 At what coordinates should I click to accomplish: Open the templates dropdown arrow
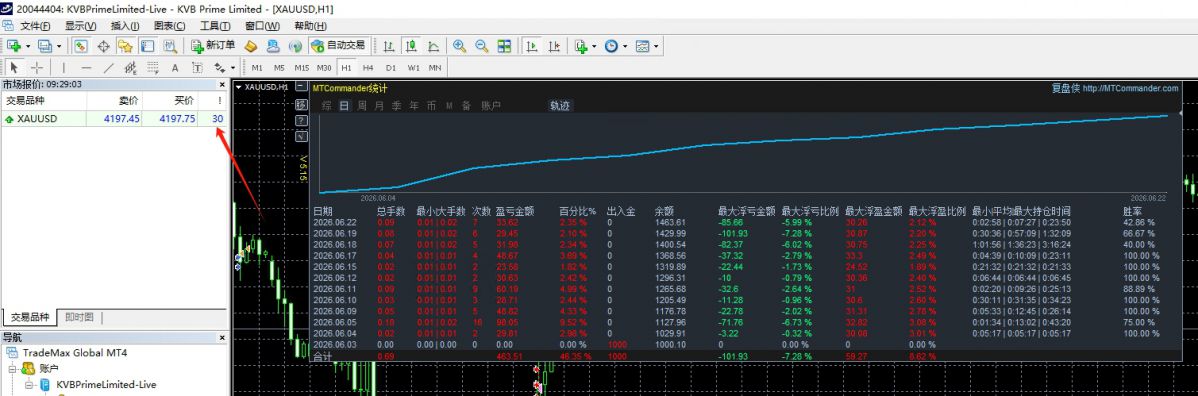point(656,47)
